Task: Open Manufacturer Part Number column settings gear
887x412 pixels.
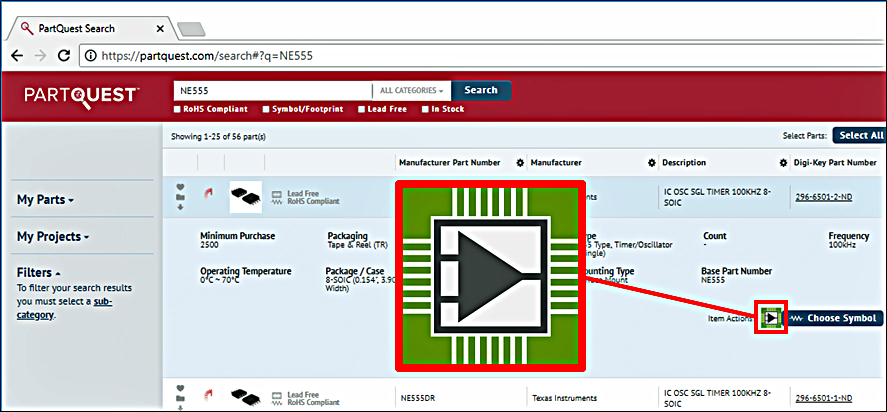Action: click(x=520, y=163)
